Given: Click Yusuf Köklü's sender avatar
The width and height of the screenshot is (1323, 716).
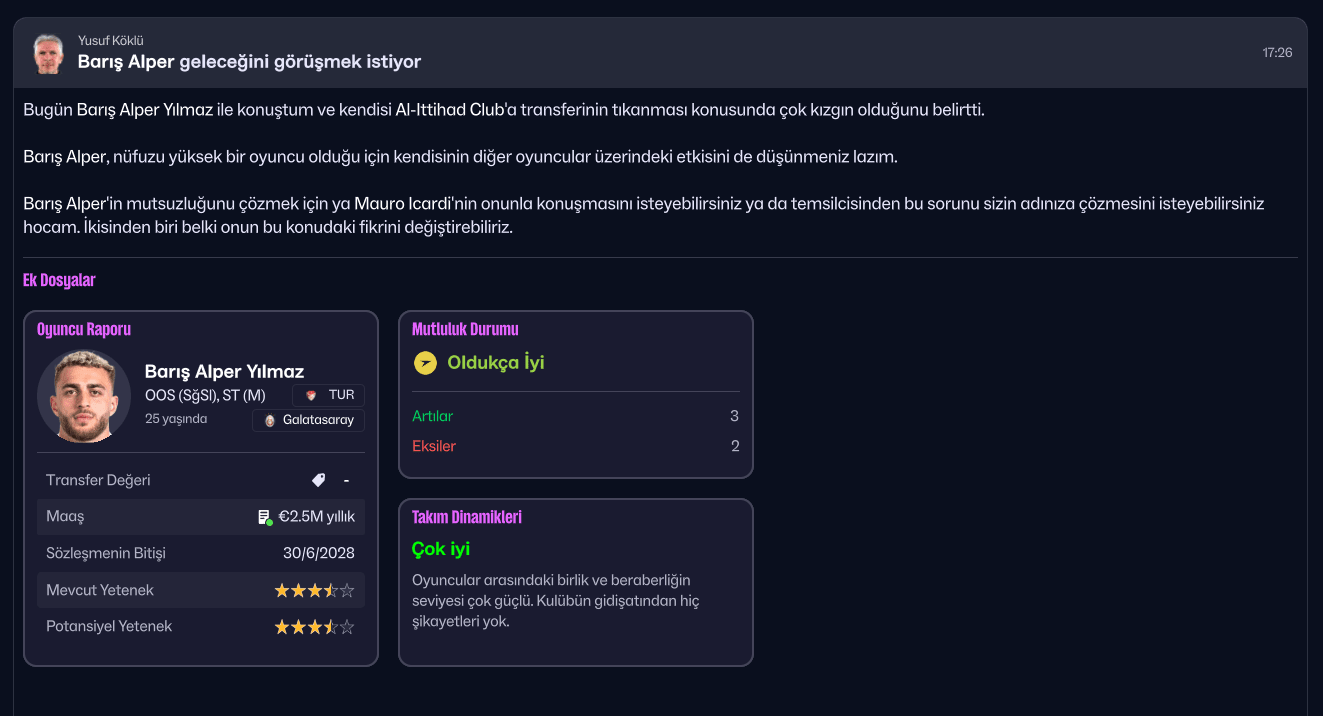Looking at the screenshot, I should click(x=47, y=54).
